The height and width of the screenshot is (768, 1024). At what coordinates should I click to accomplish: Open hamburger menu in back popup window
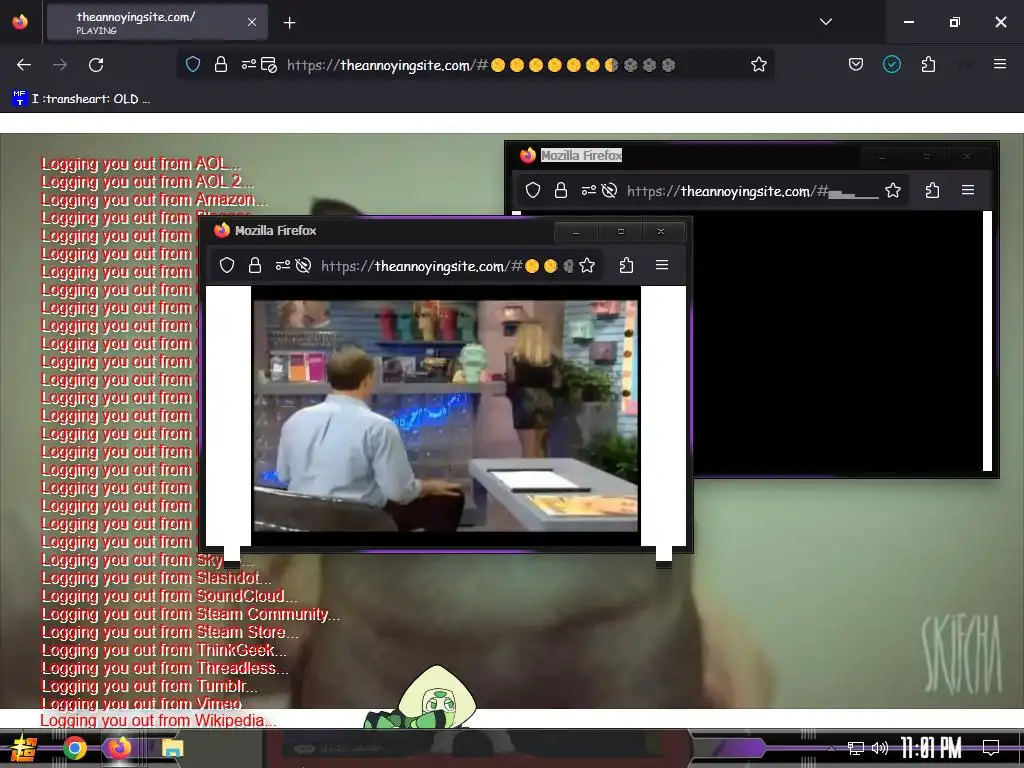[x=968, y=190]
